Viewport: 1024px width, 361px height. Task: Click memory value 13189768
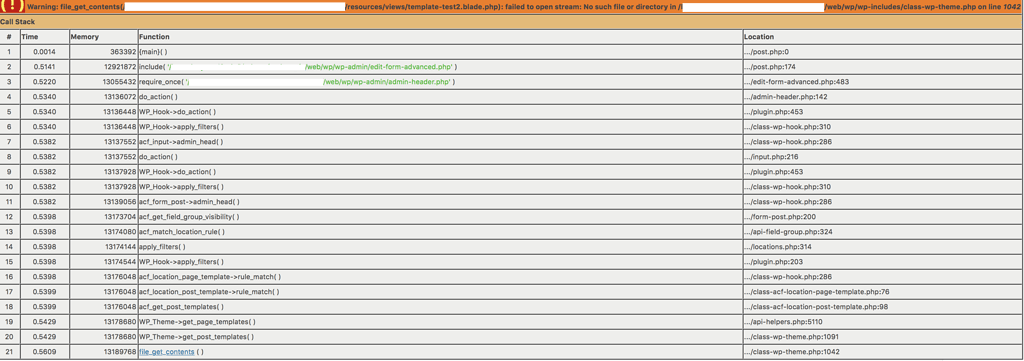tap(119, 352)
